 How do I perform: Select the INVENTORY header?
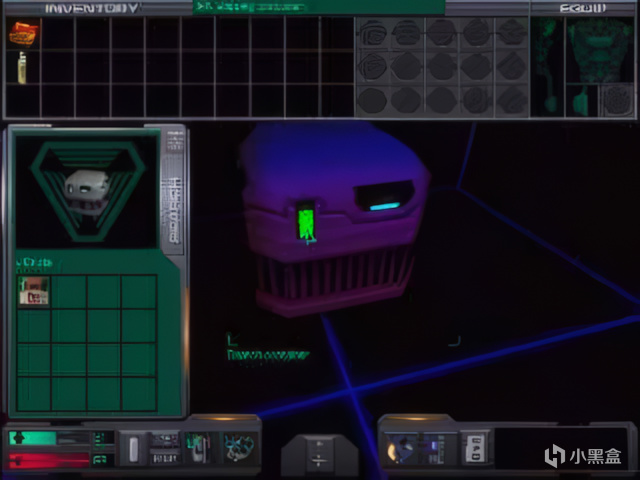(91, 8)
